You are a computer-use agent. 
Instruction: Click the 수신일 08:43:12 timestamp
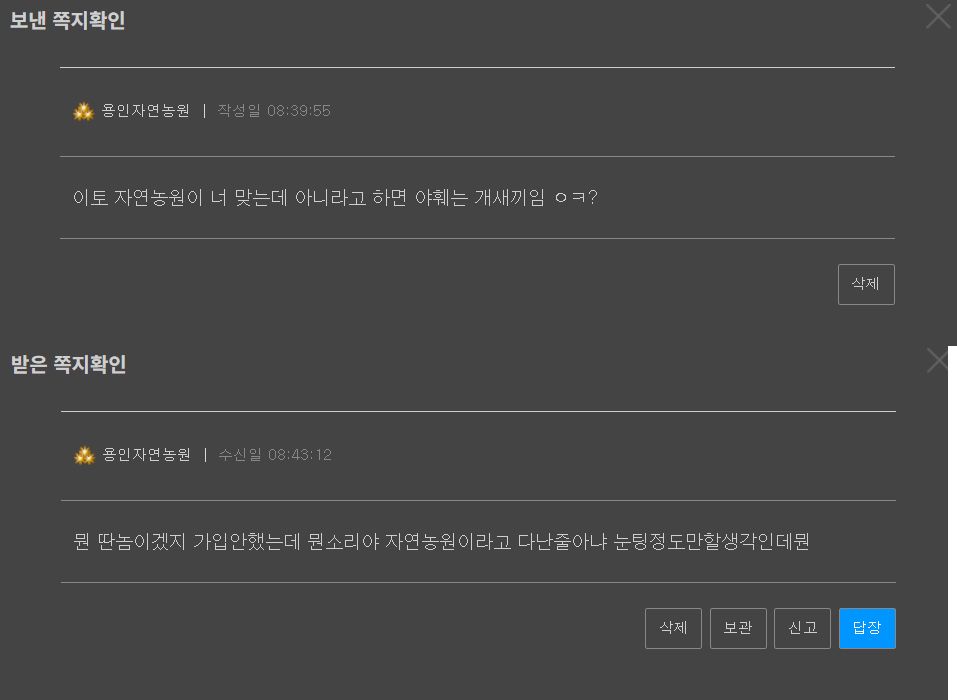tap(275, 455)
